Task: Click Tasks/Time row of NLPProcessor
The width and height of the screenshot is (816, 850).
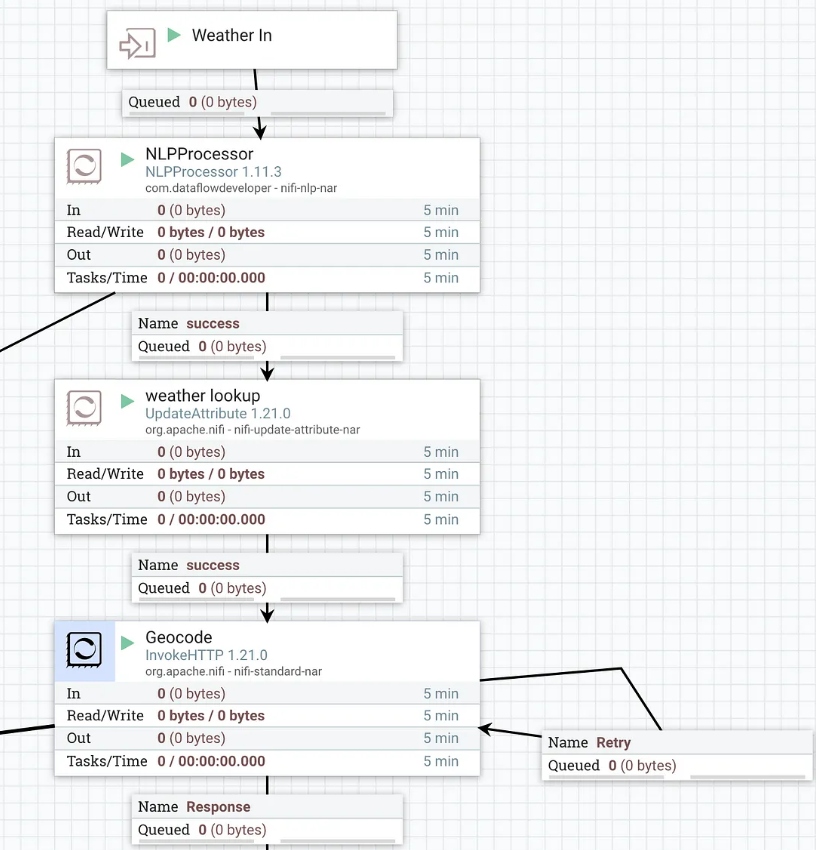Action: (x=267, y=279)
